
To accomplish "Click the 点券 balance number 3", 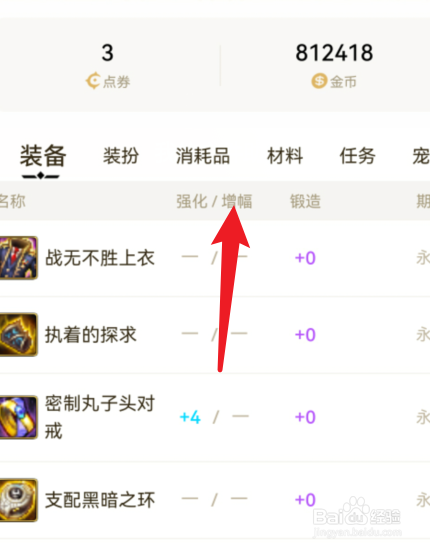I will 108,53.
